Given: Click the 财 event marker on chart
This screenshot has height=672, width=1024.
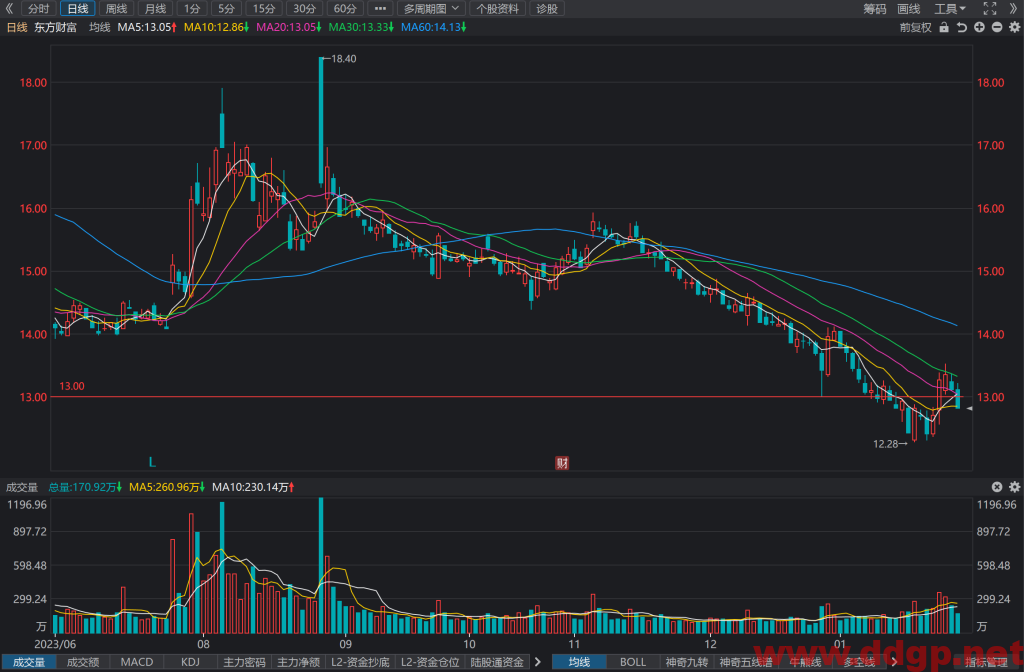Looking at the screenshot, I should [x=562, y=463].
